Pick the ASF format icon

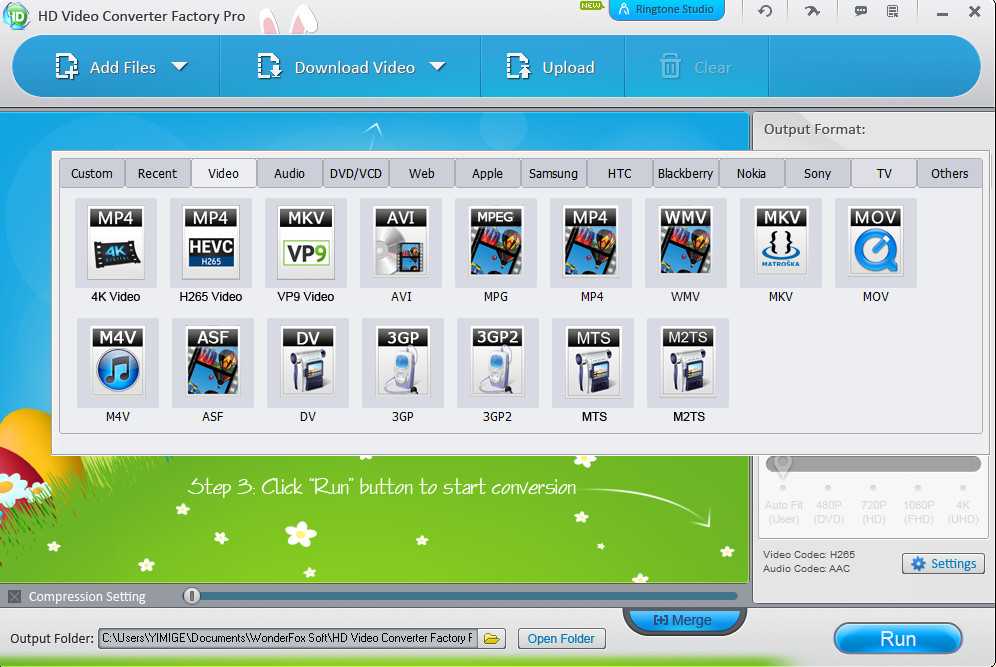(213, 363)
